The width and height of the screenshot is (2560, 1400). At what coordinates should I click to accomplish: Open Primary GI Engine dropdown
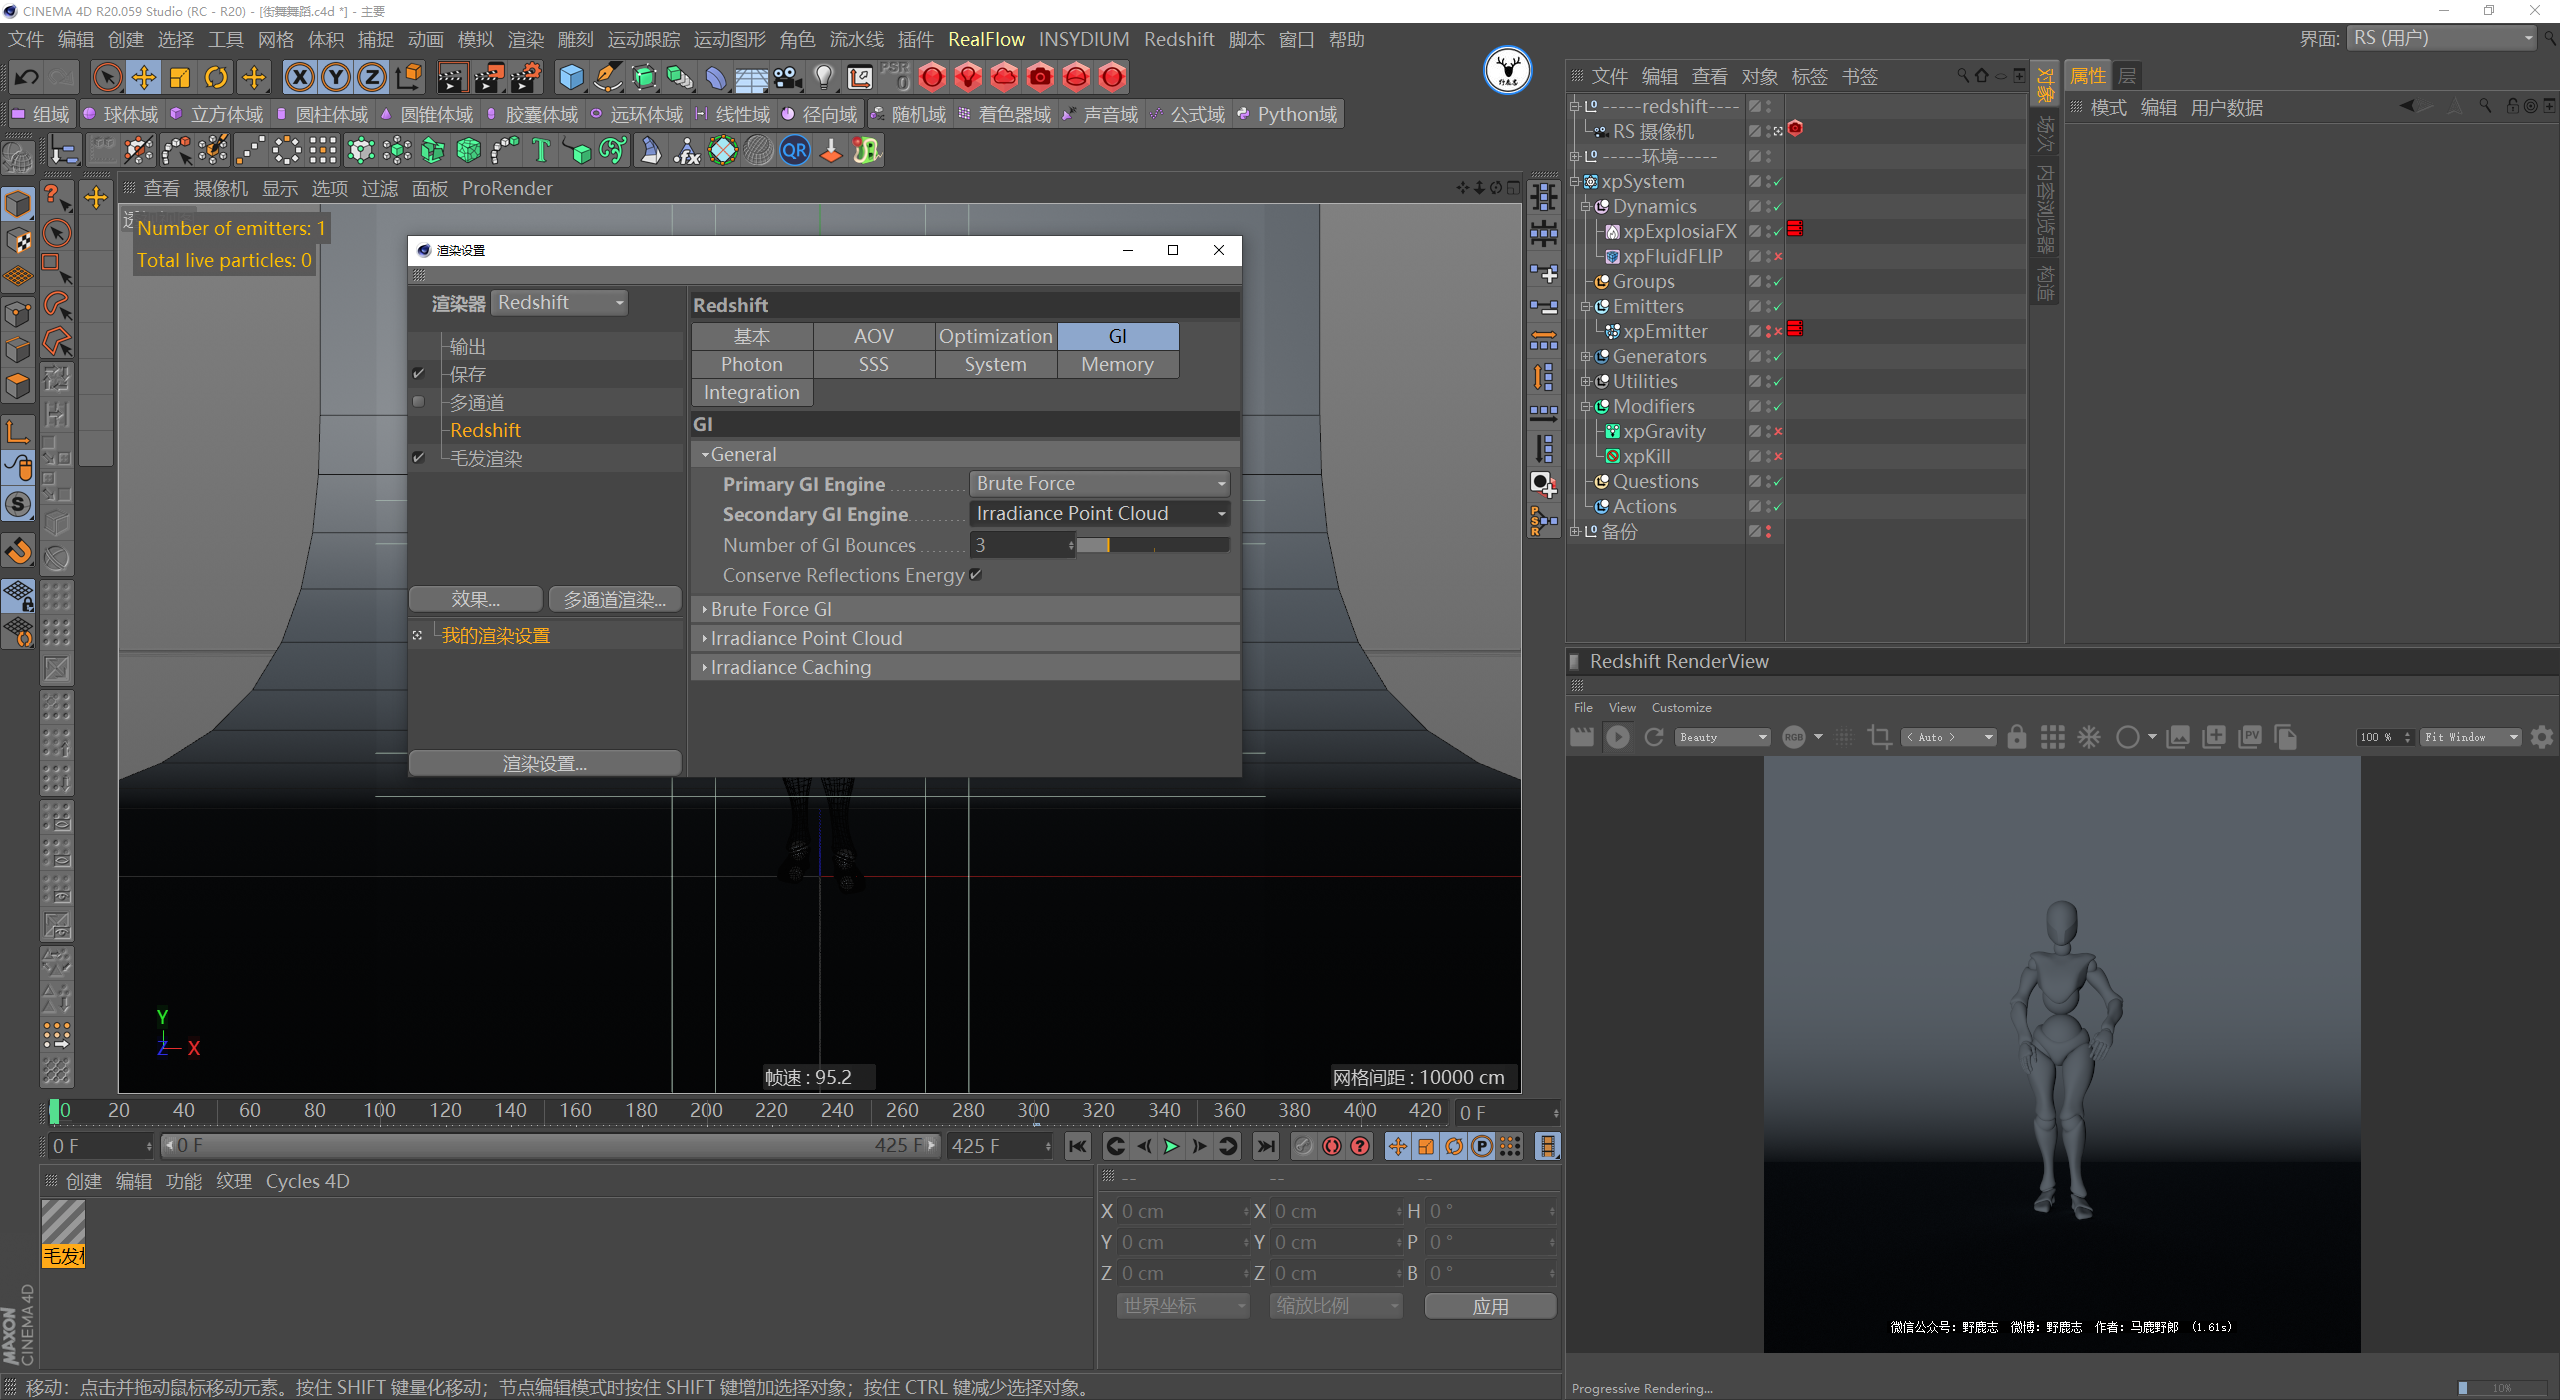click(x=1099, y=484)
